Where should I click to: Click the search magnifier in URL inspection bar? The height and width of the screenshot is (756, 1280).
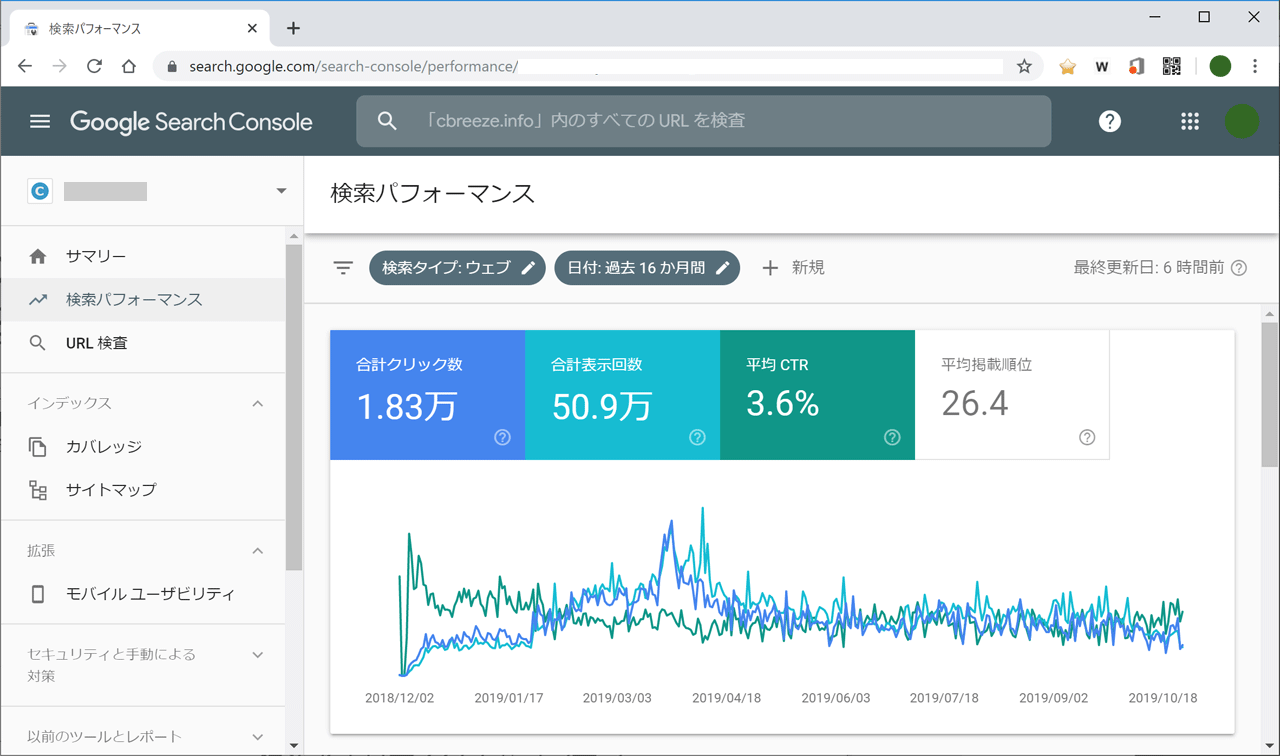[x=387, y=121]
